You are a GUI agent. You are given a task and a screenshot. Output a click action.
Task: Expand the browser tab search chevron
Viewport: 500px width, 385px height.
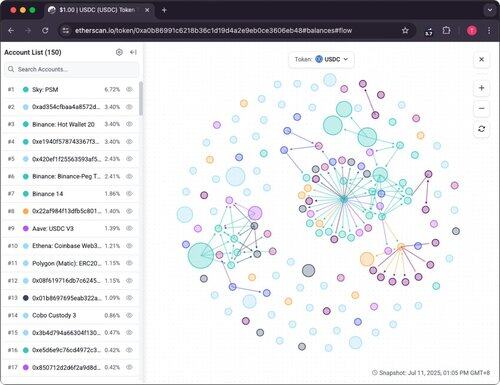coord(490,10)
